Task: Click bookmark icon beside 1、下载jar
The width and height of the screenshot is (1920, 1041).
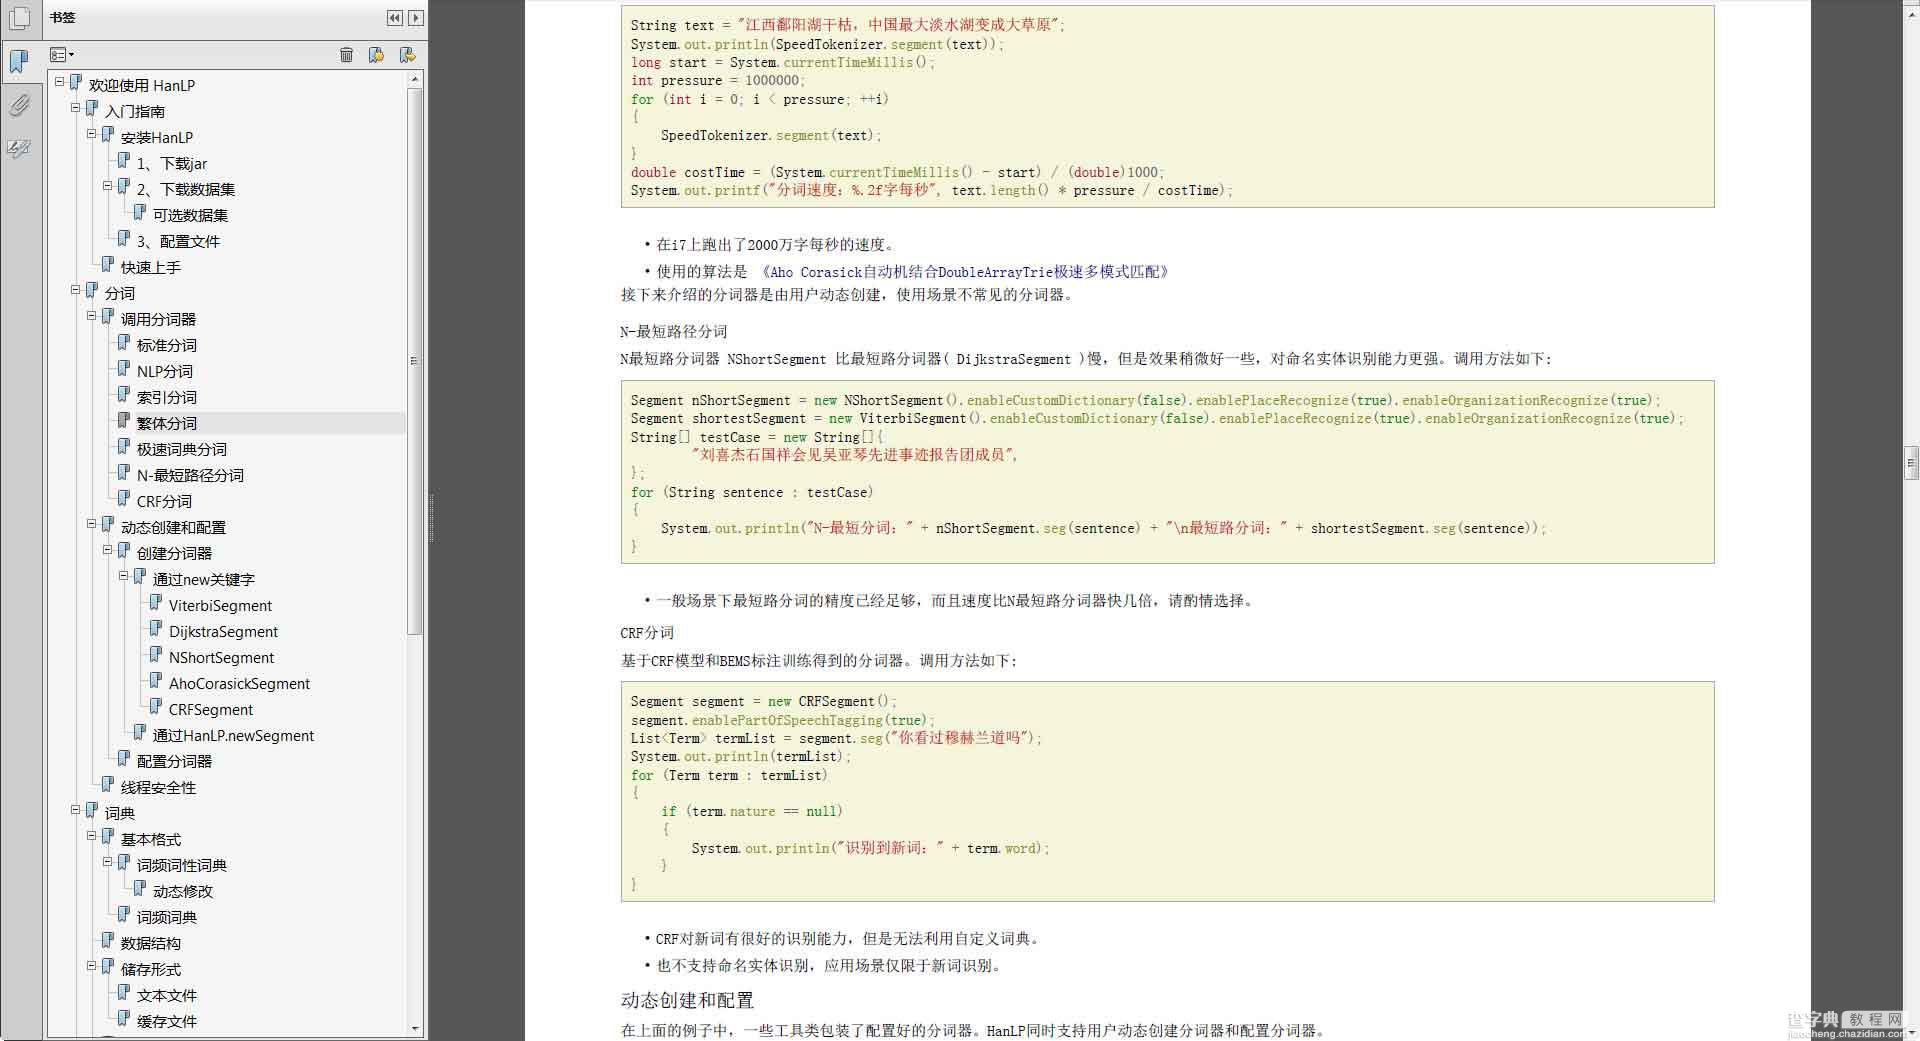Action: pyautogui.click(x=124, y=161)
